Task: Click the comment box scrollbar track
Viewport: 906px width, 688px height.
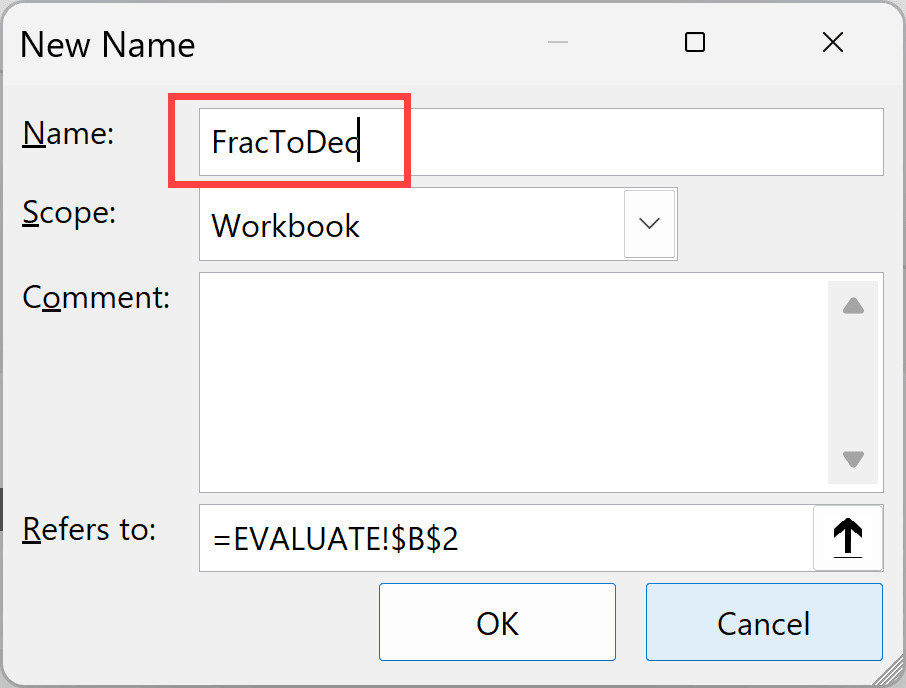Action: [853, 383]
